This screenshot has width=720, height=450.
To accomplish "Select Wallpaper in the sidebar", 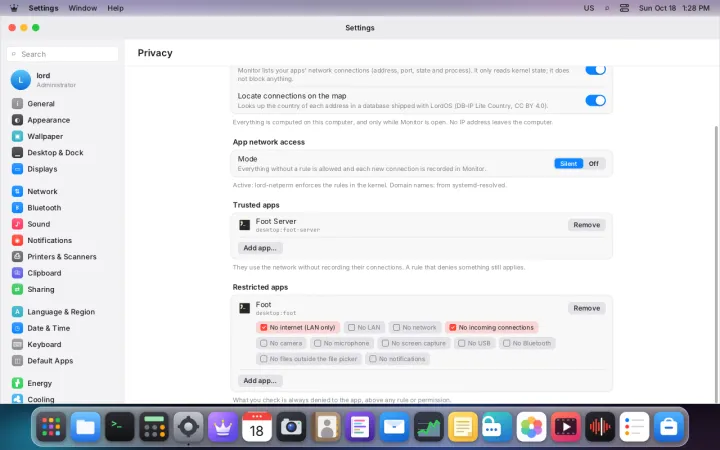I will tap(62, 136).
